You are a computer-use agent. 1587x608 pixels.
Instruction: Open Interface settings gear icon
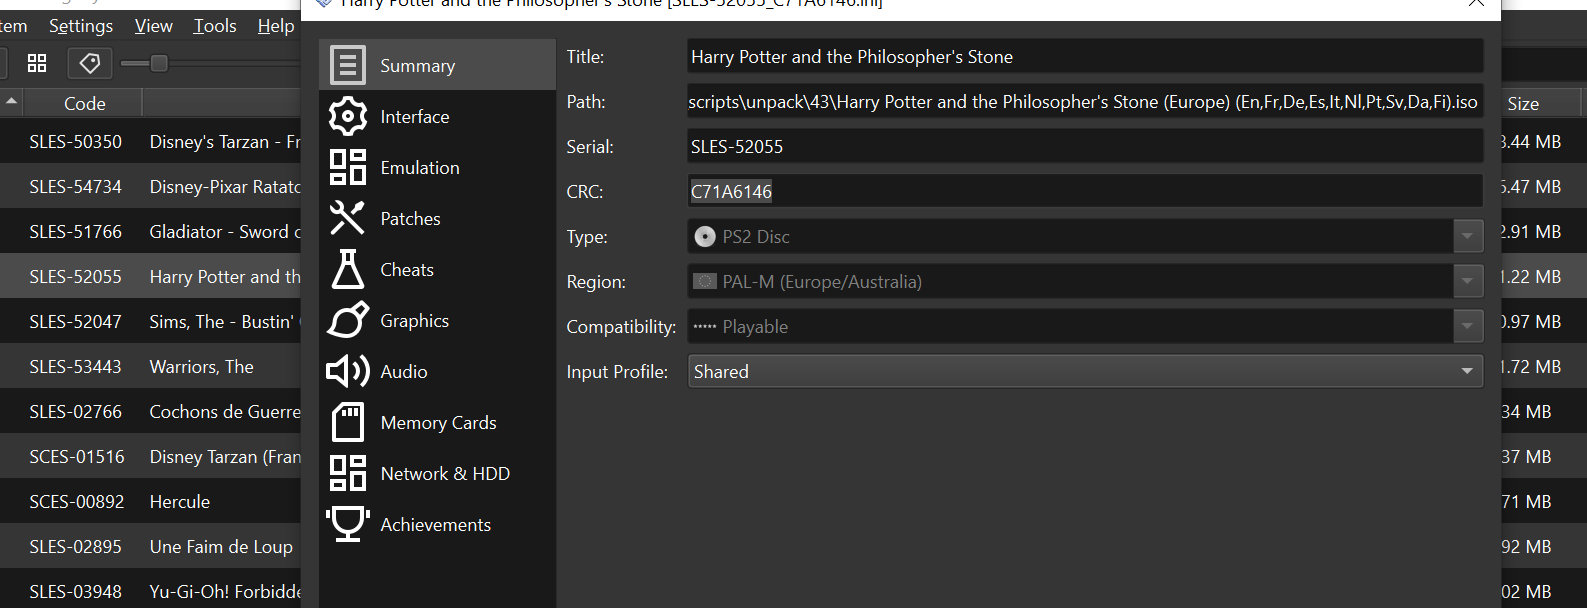348,117
